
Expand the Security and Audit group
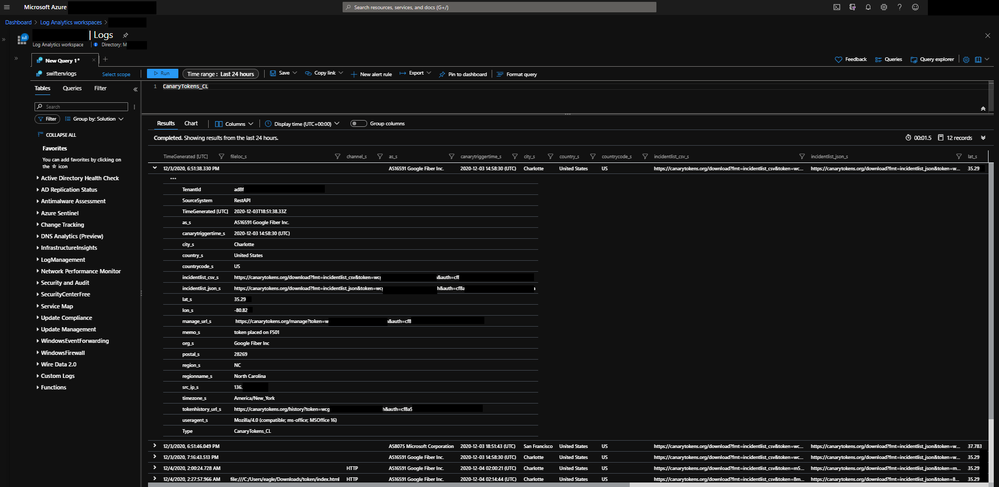[x=37, y=282]
